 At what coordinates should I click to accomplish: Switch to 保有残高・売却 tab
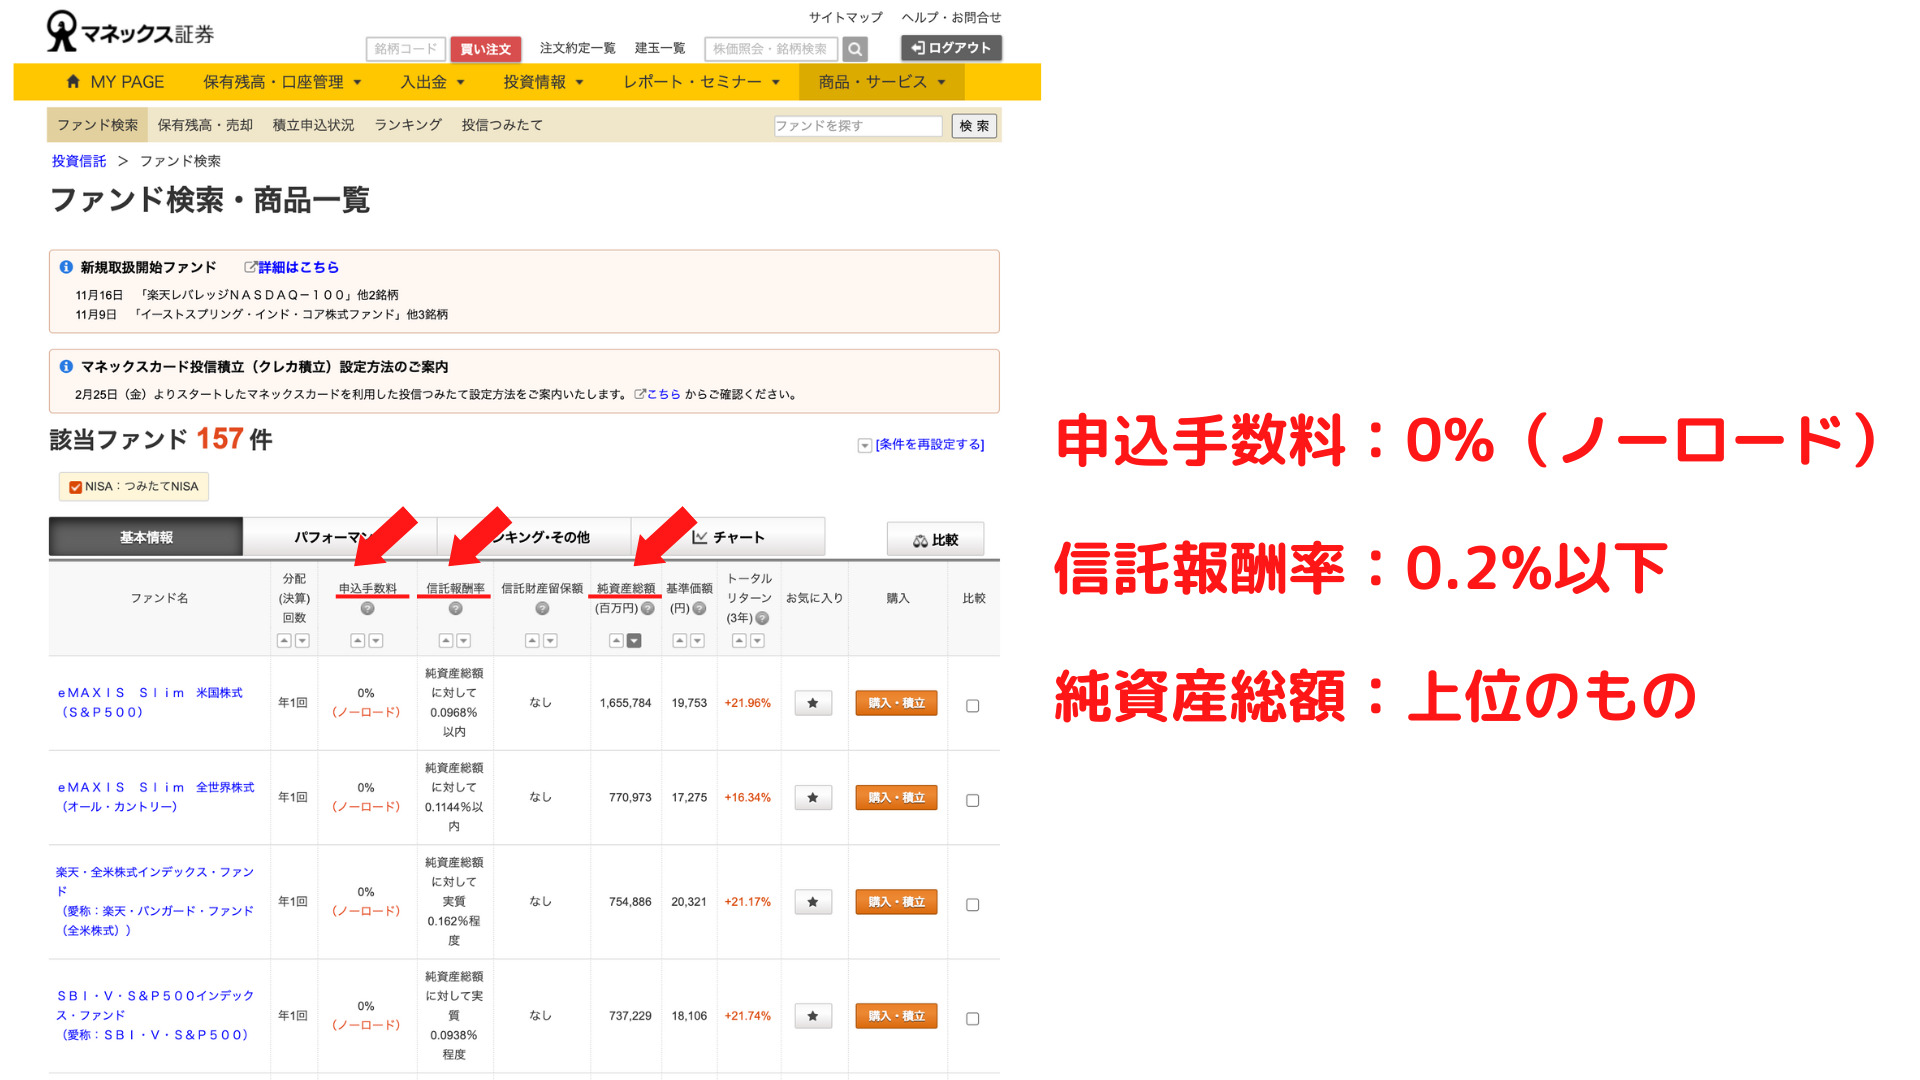[x=205, y=125]
